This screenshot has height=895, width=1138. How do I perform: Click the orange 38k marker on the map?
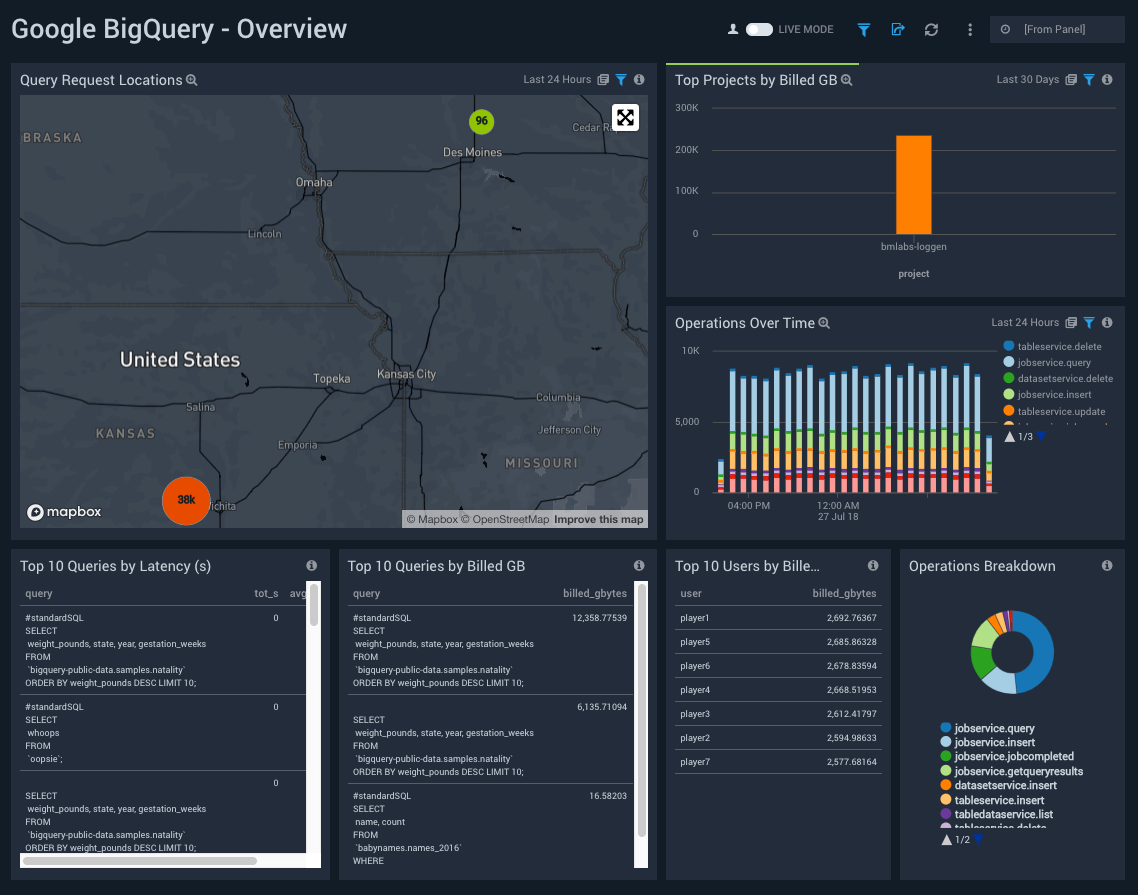click(x=186, y=500)
